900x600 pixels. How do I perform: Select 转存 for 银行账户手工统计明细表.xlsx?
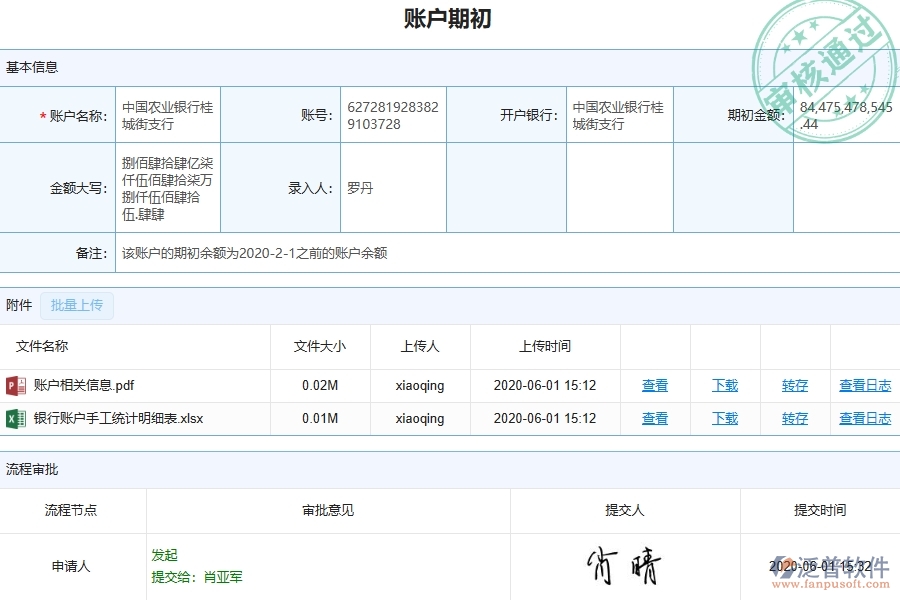793,419
